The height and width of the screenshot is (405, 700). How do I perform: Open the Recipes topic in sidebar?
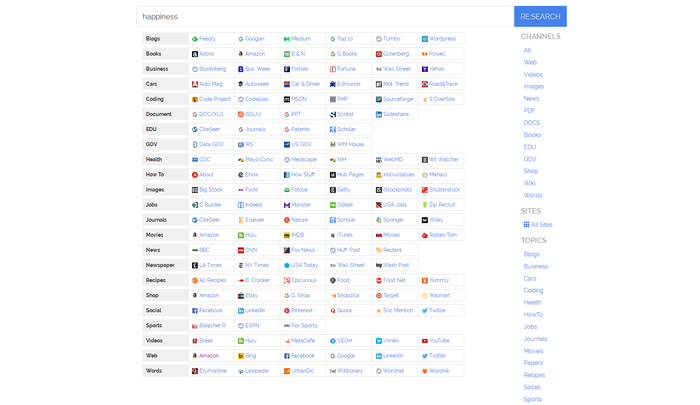534,375
